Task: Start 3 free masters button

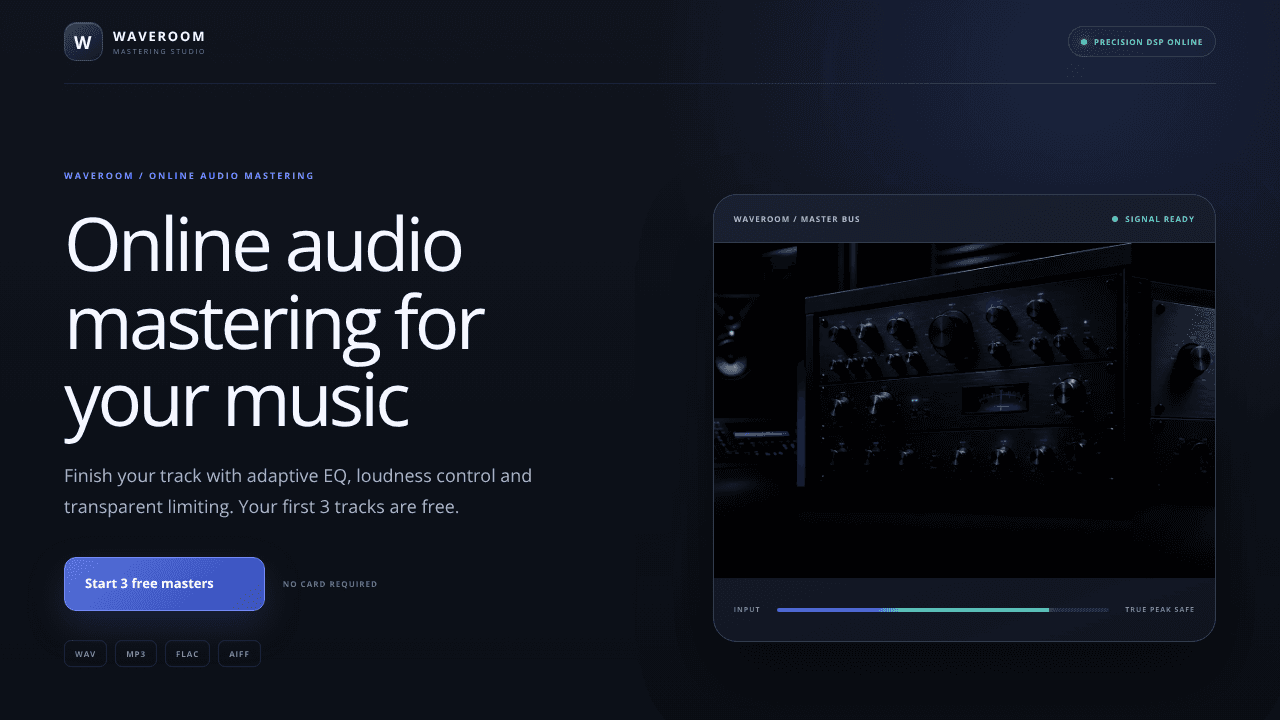Action: pos(164,584)
